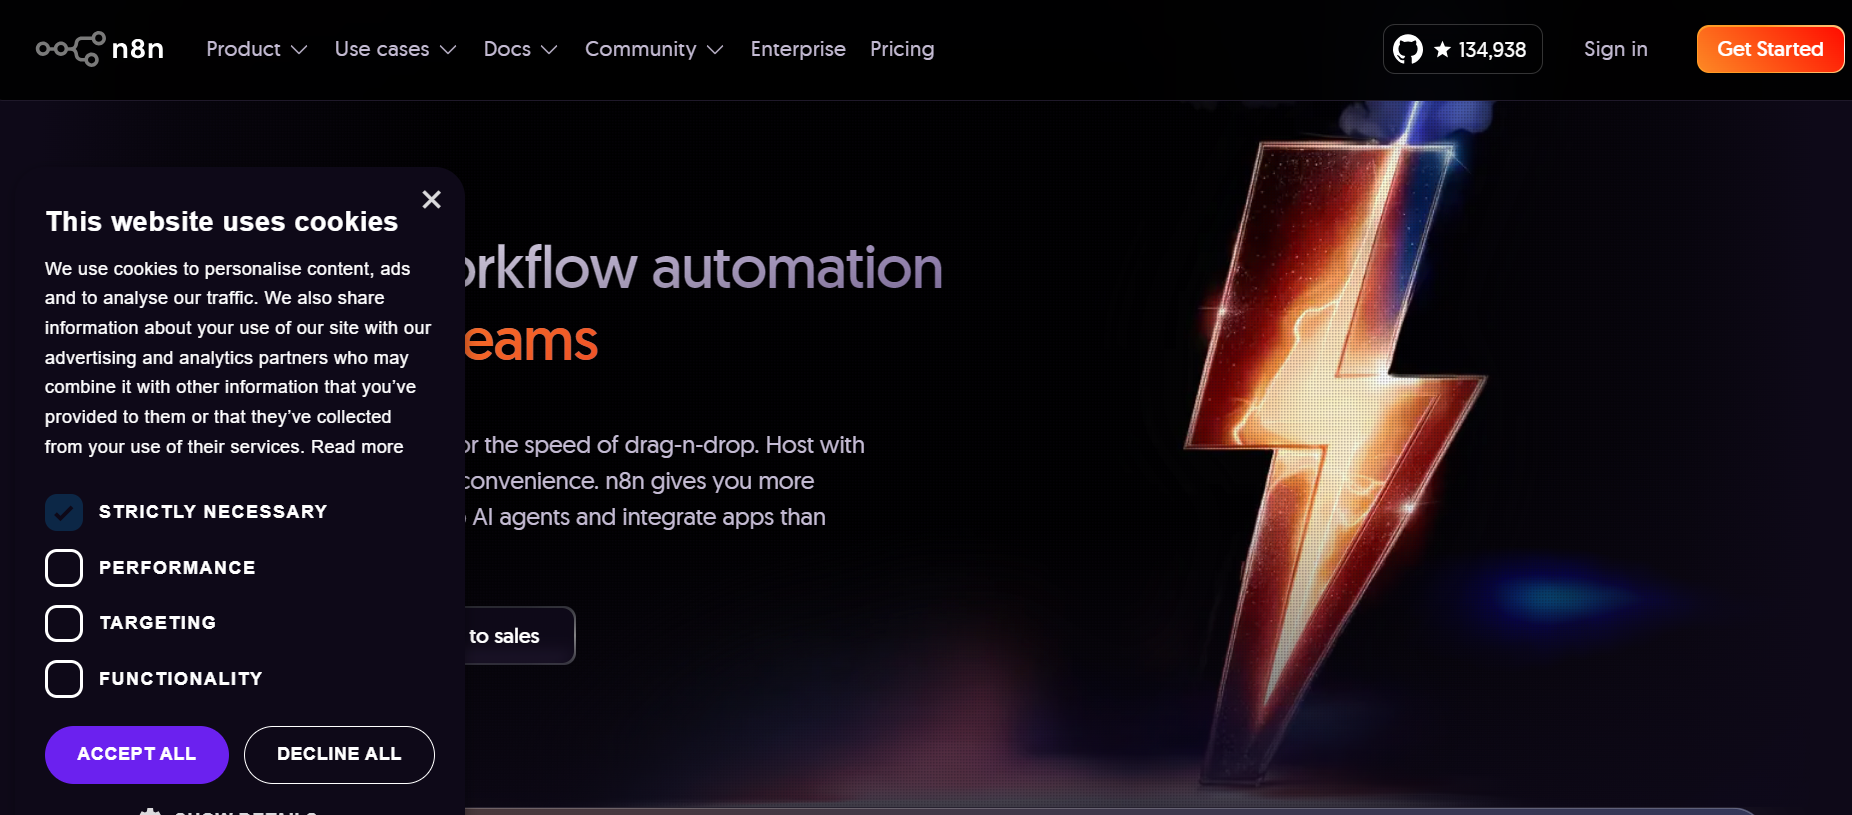
Task: Click the Sign in link
Action: tap(1616, 49)
